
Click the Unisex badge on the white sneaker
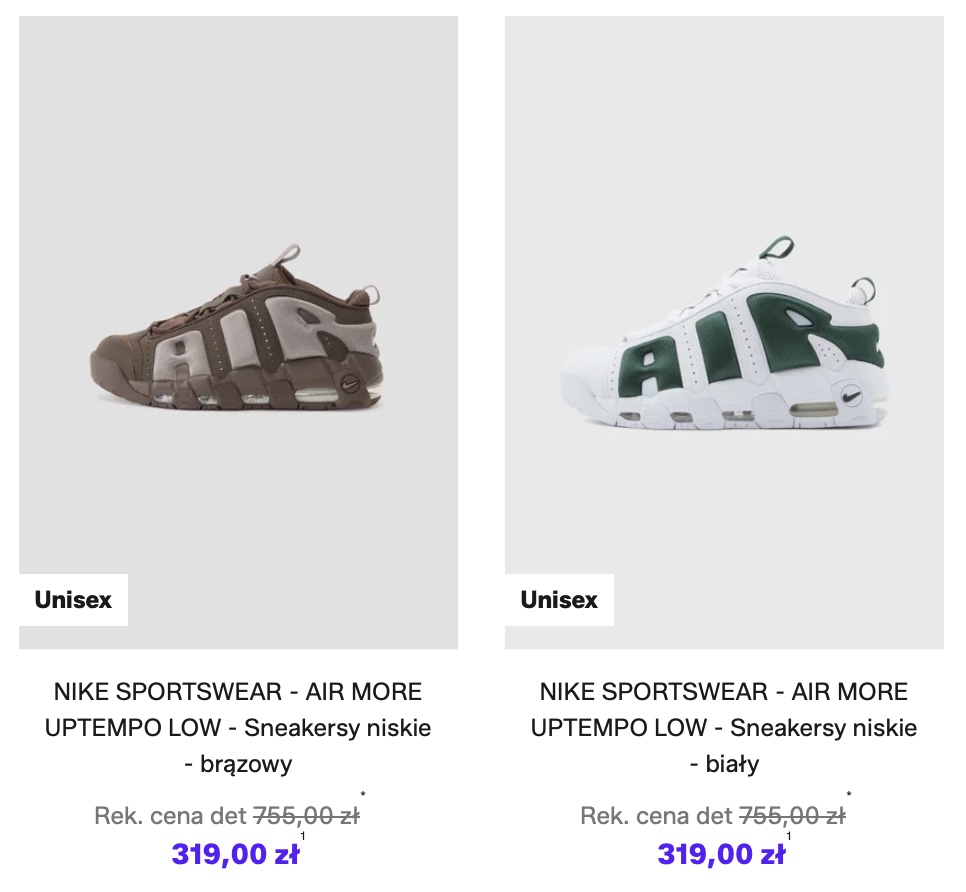click(559, 600)
